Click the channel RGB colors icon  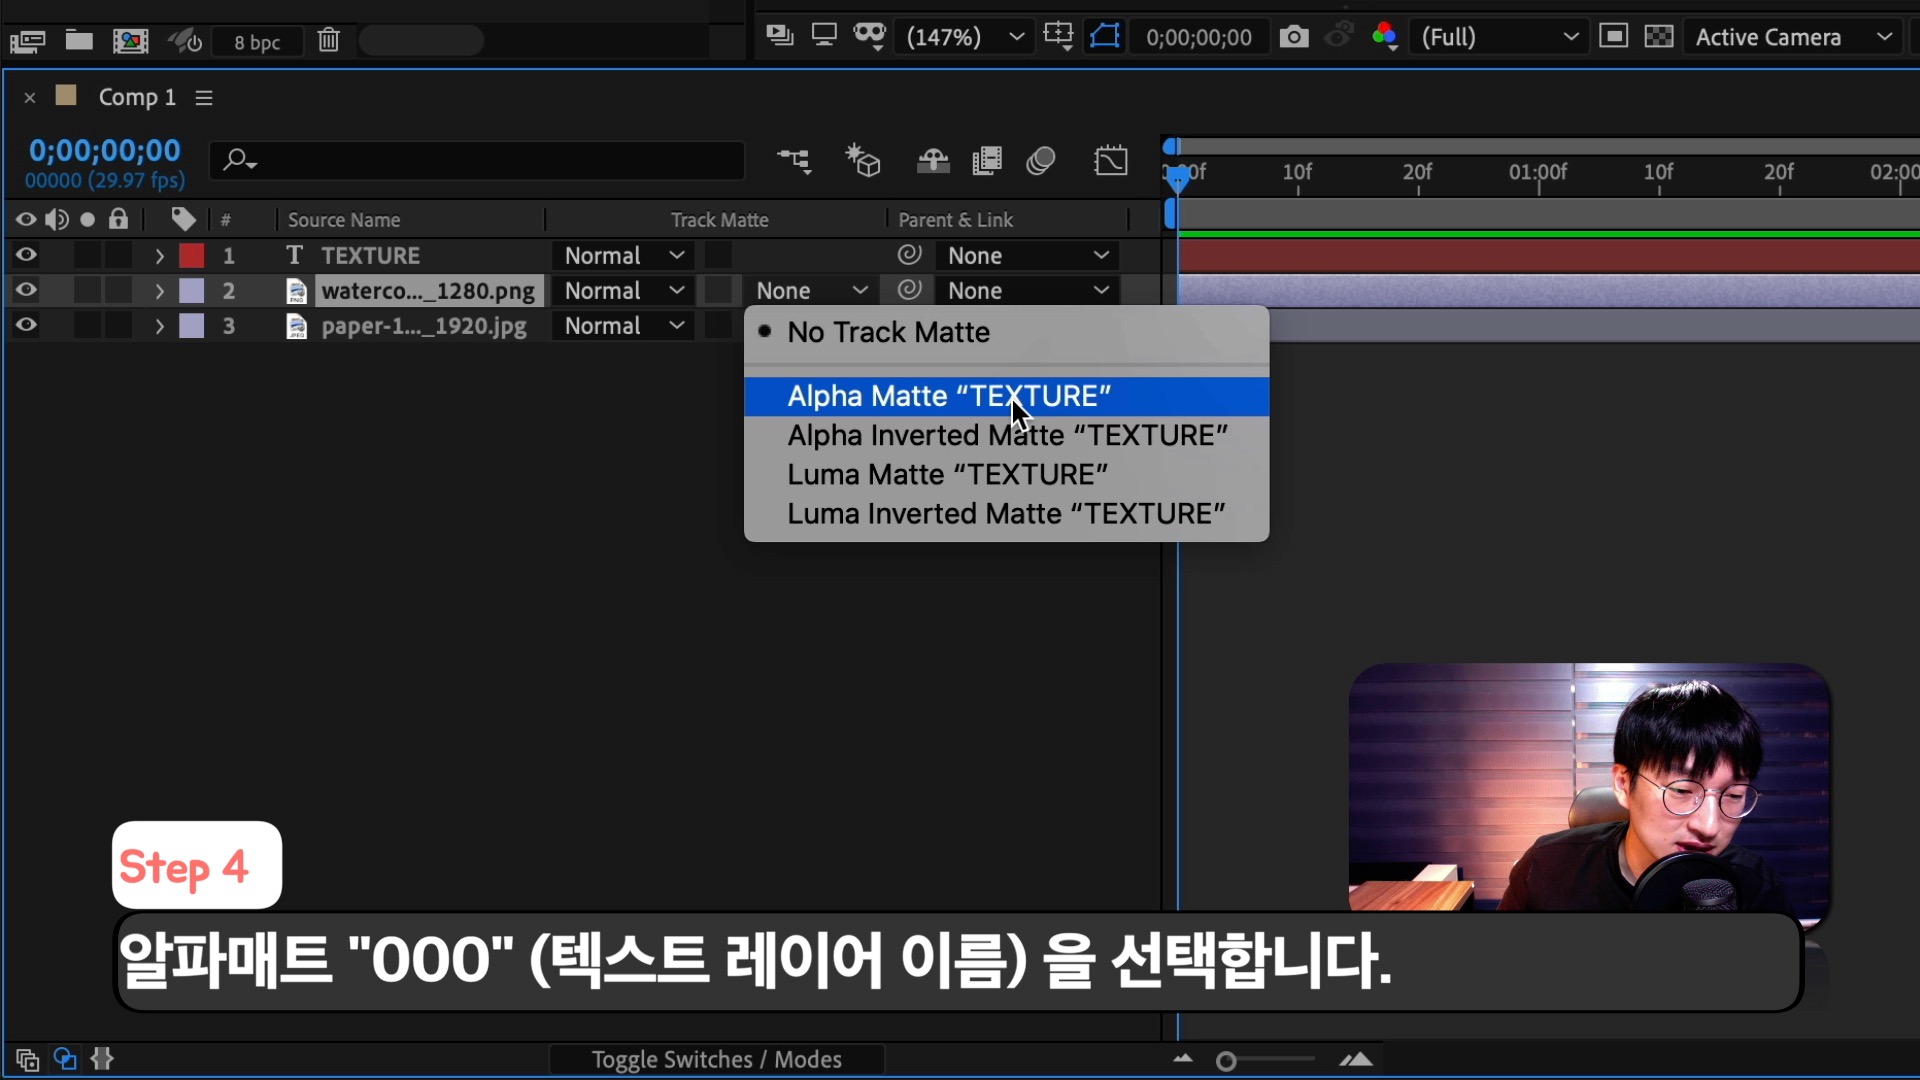1384,37
